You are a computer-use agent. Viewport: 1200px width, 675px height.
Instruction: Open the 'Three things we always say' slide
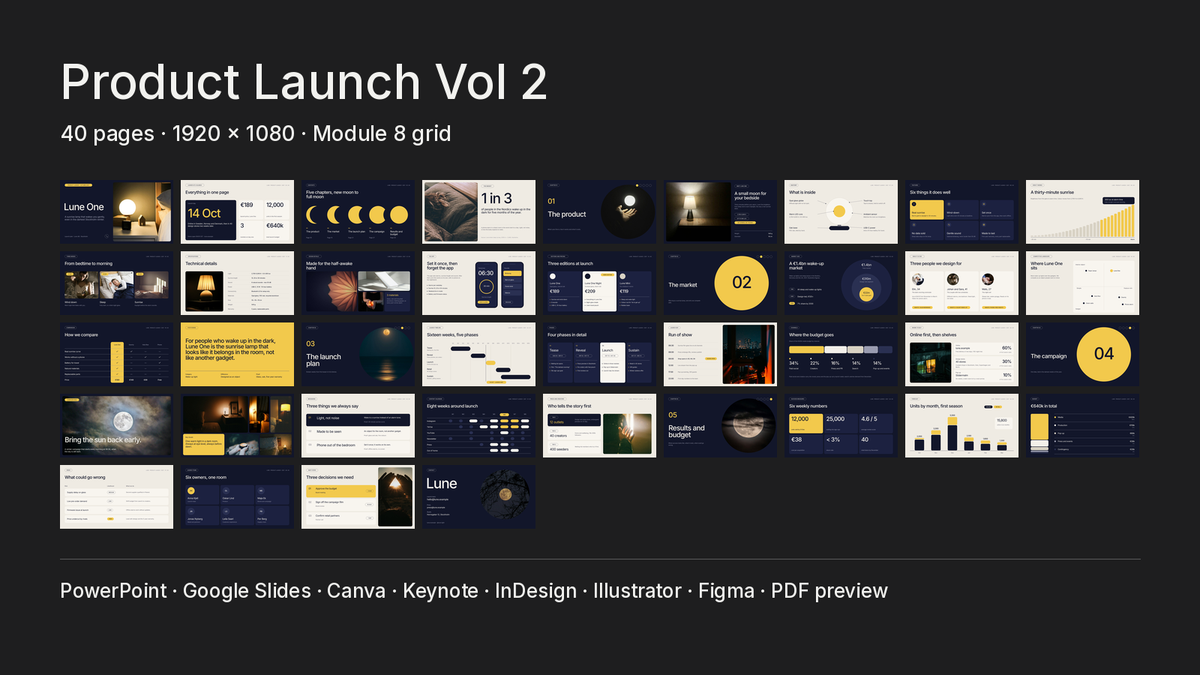tap(358, 426)
